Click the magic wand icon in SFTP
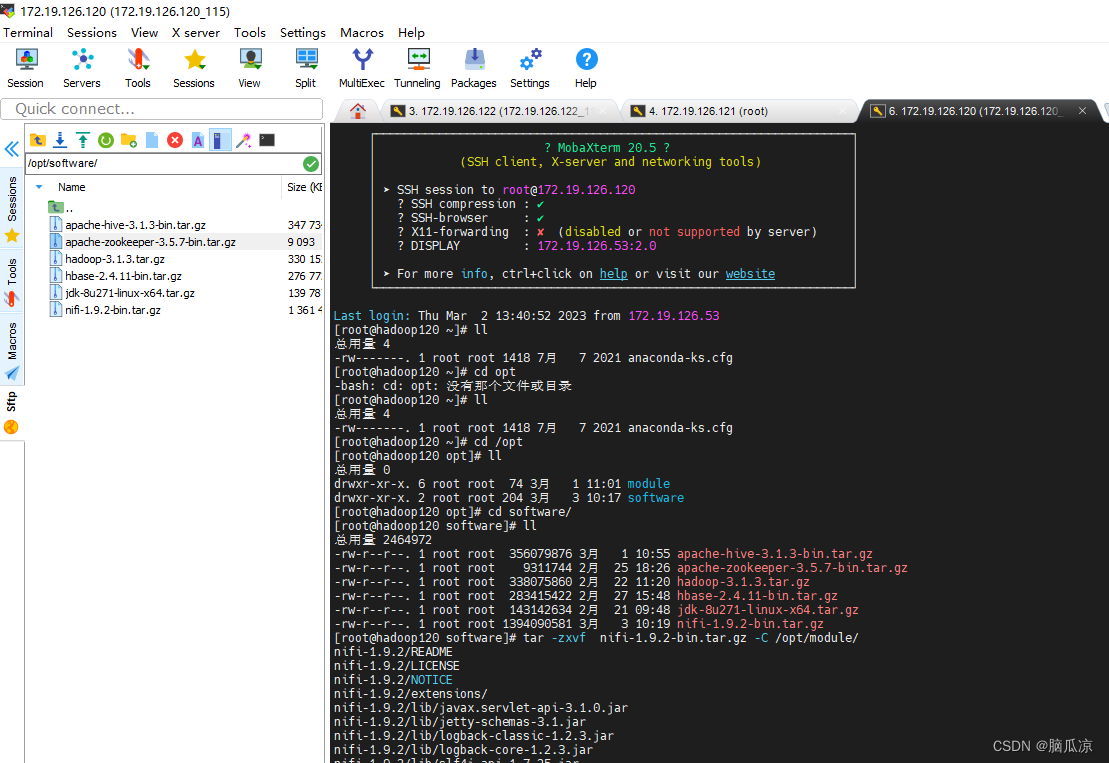The width and height of the screenshot is (1109, 763). pos(244,140)
